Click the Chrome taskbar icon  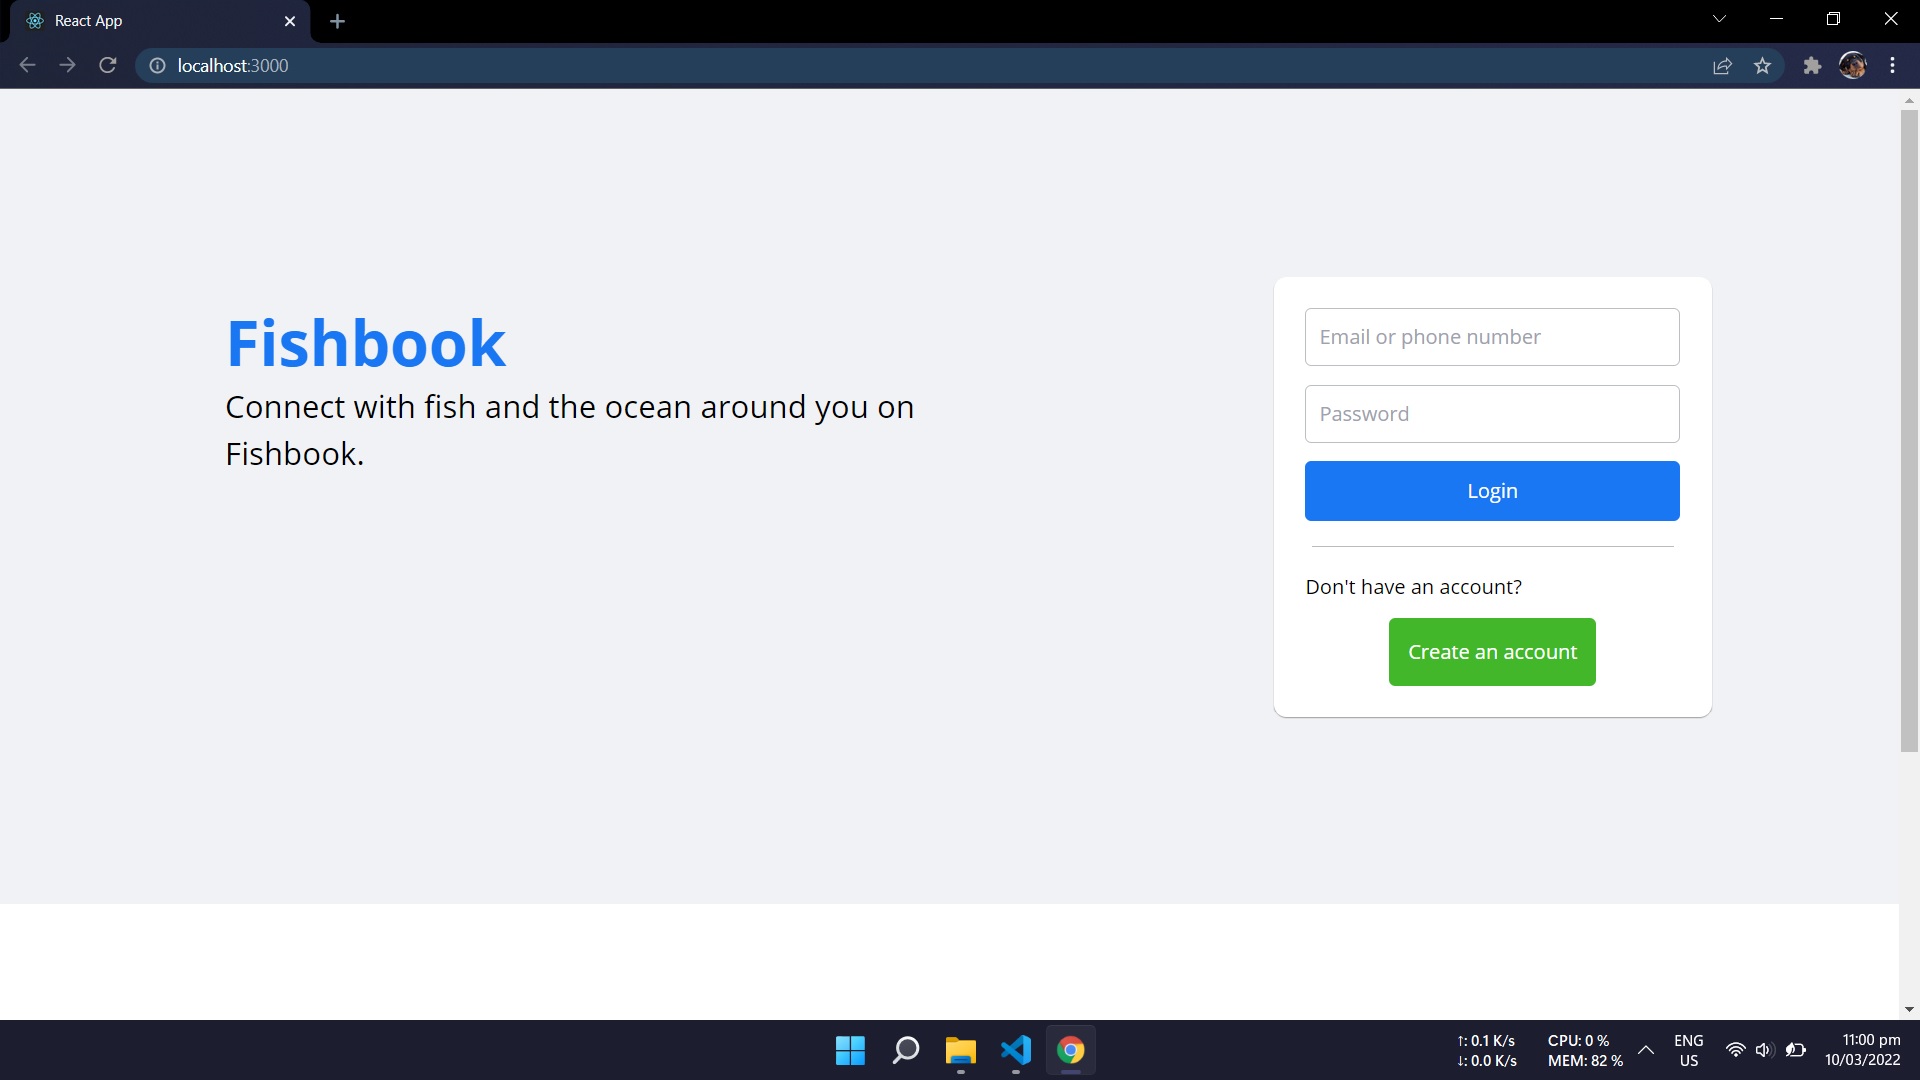click(1070, 1050)
